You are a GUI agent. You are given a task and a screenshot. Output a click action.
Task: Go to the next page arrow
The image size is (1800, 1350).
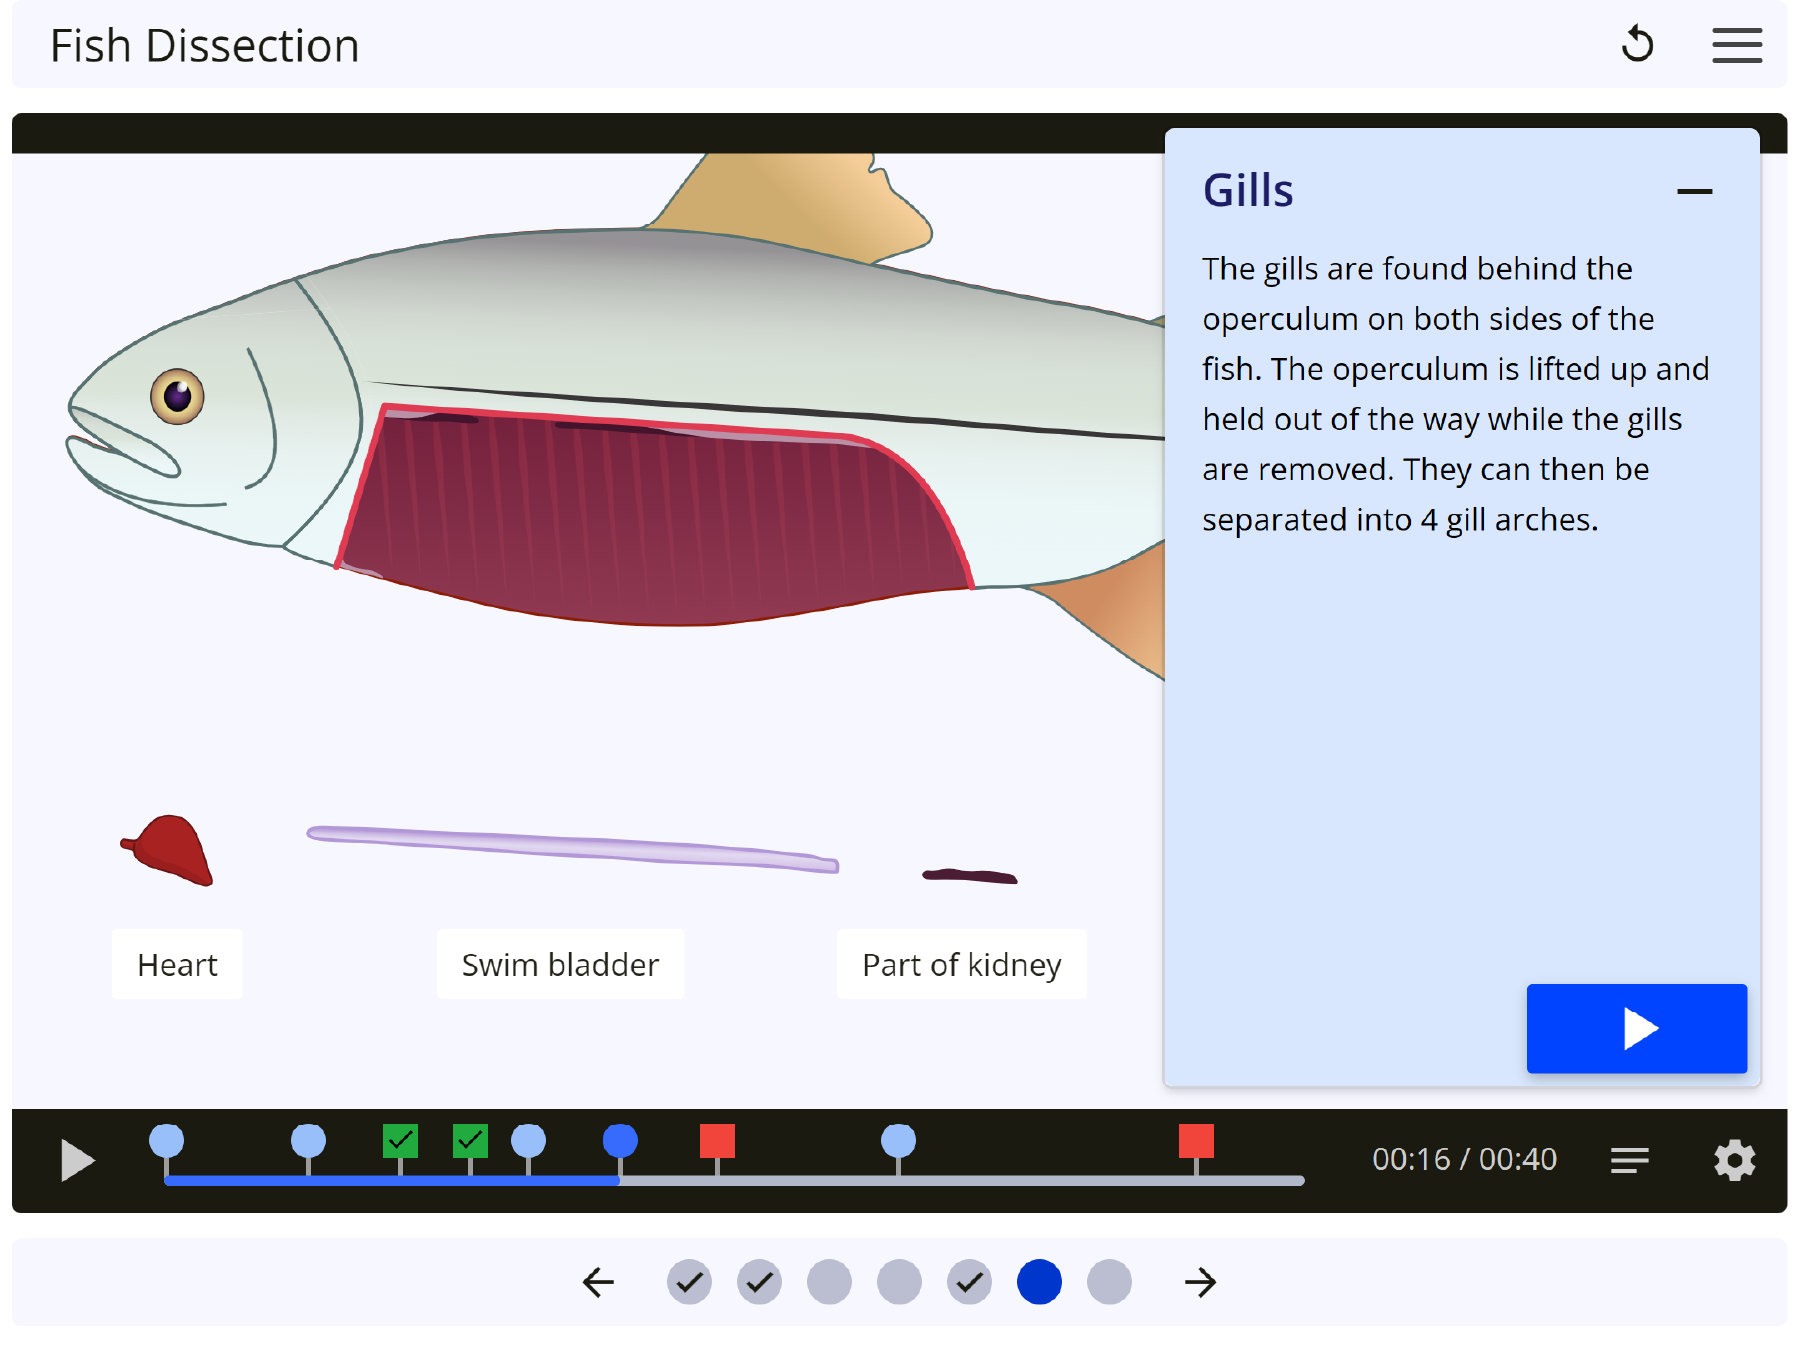click(x=1200, y=1282)
